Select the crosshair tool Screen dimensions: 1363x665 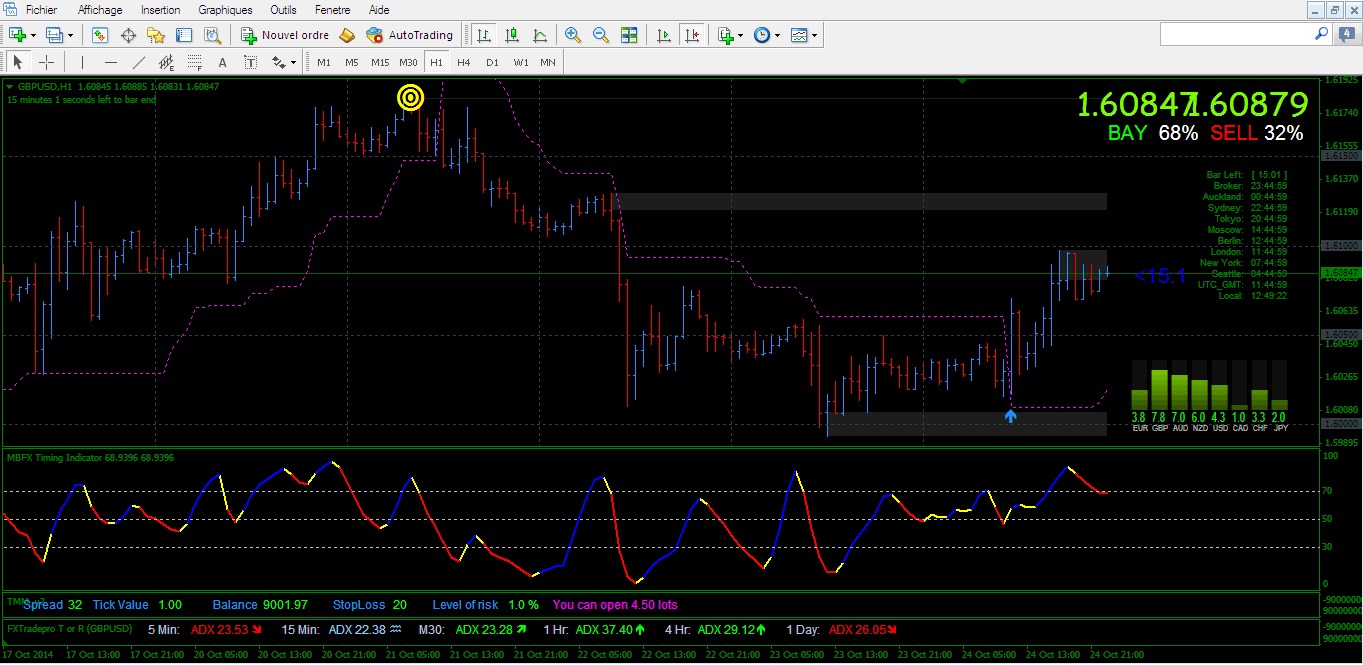point(46,62)
